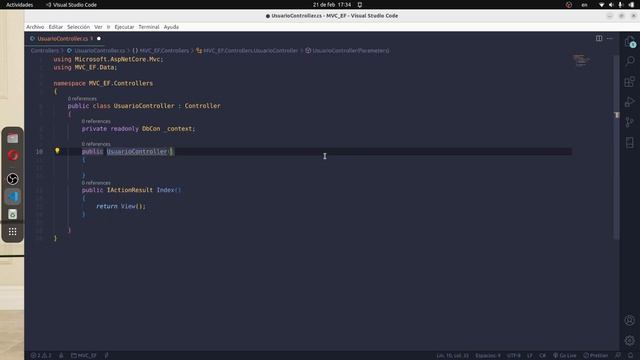Open clock 21 de feb 17:34
Screen dimensions: 640x360
[x=332, y=5]
